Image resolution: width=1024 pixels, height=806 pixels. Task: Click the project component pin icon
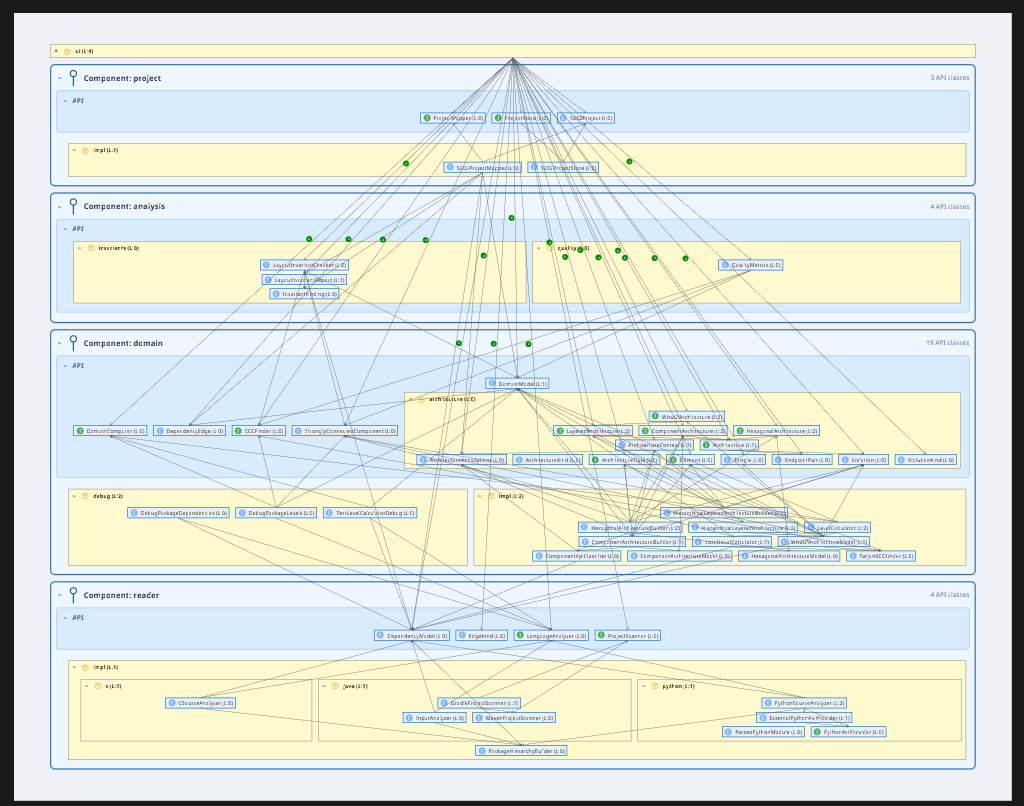point(73,78)
